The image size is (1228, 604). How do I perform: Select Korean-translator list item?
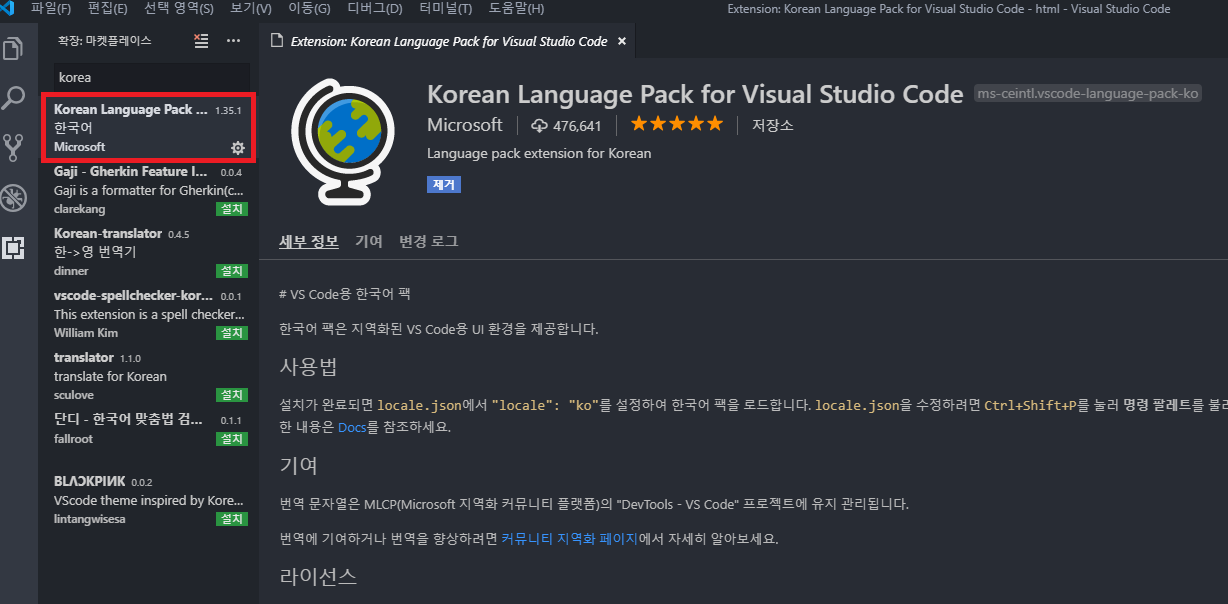148,252
